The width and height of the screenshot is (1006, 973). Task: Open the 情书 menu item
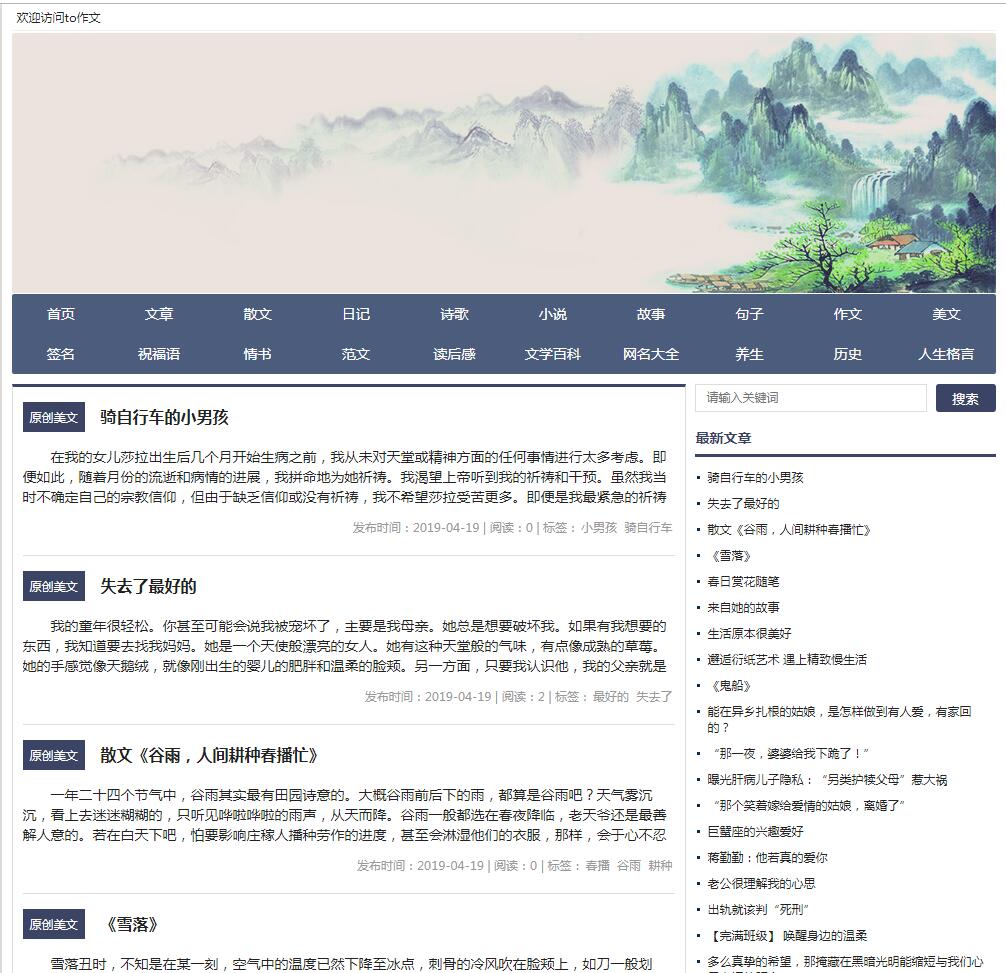coord(257,354)
